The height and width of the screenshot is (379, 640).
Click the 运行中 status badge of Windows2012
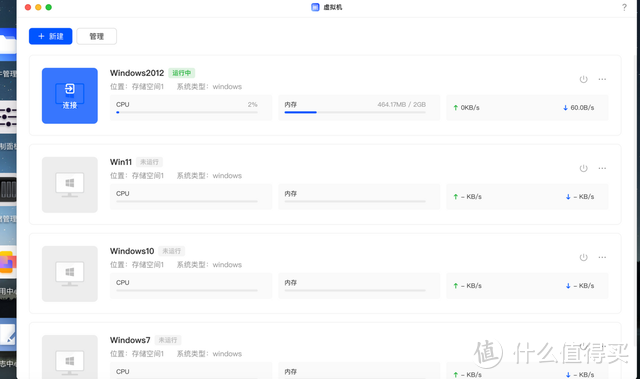click(x=182, y=73)
